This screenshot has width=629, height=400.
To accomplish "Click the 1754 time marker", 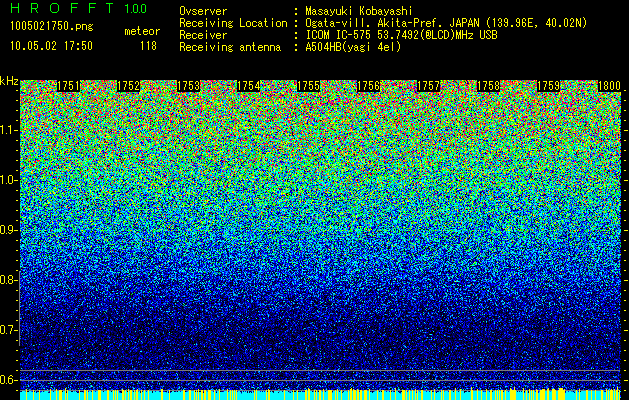I will pos(249,86).
